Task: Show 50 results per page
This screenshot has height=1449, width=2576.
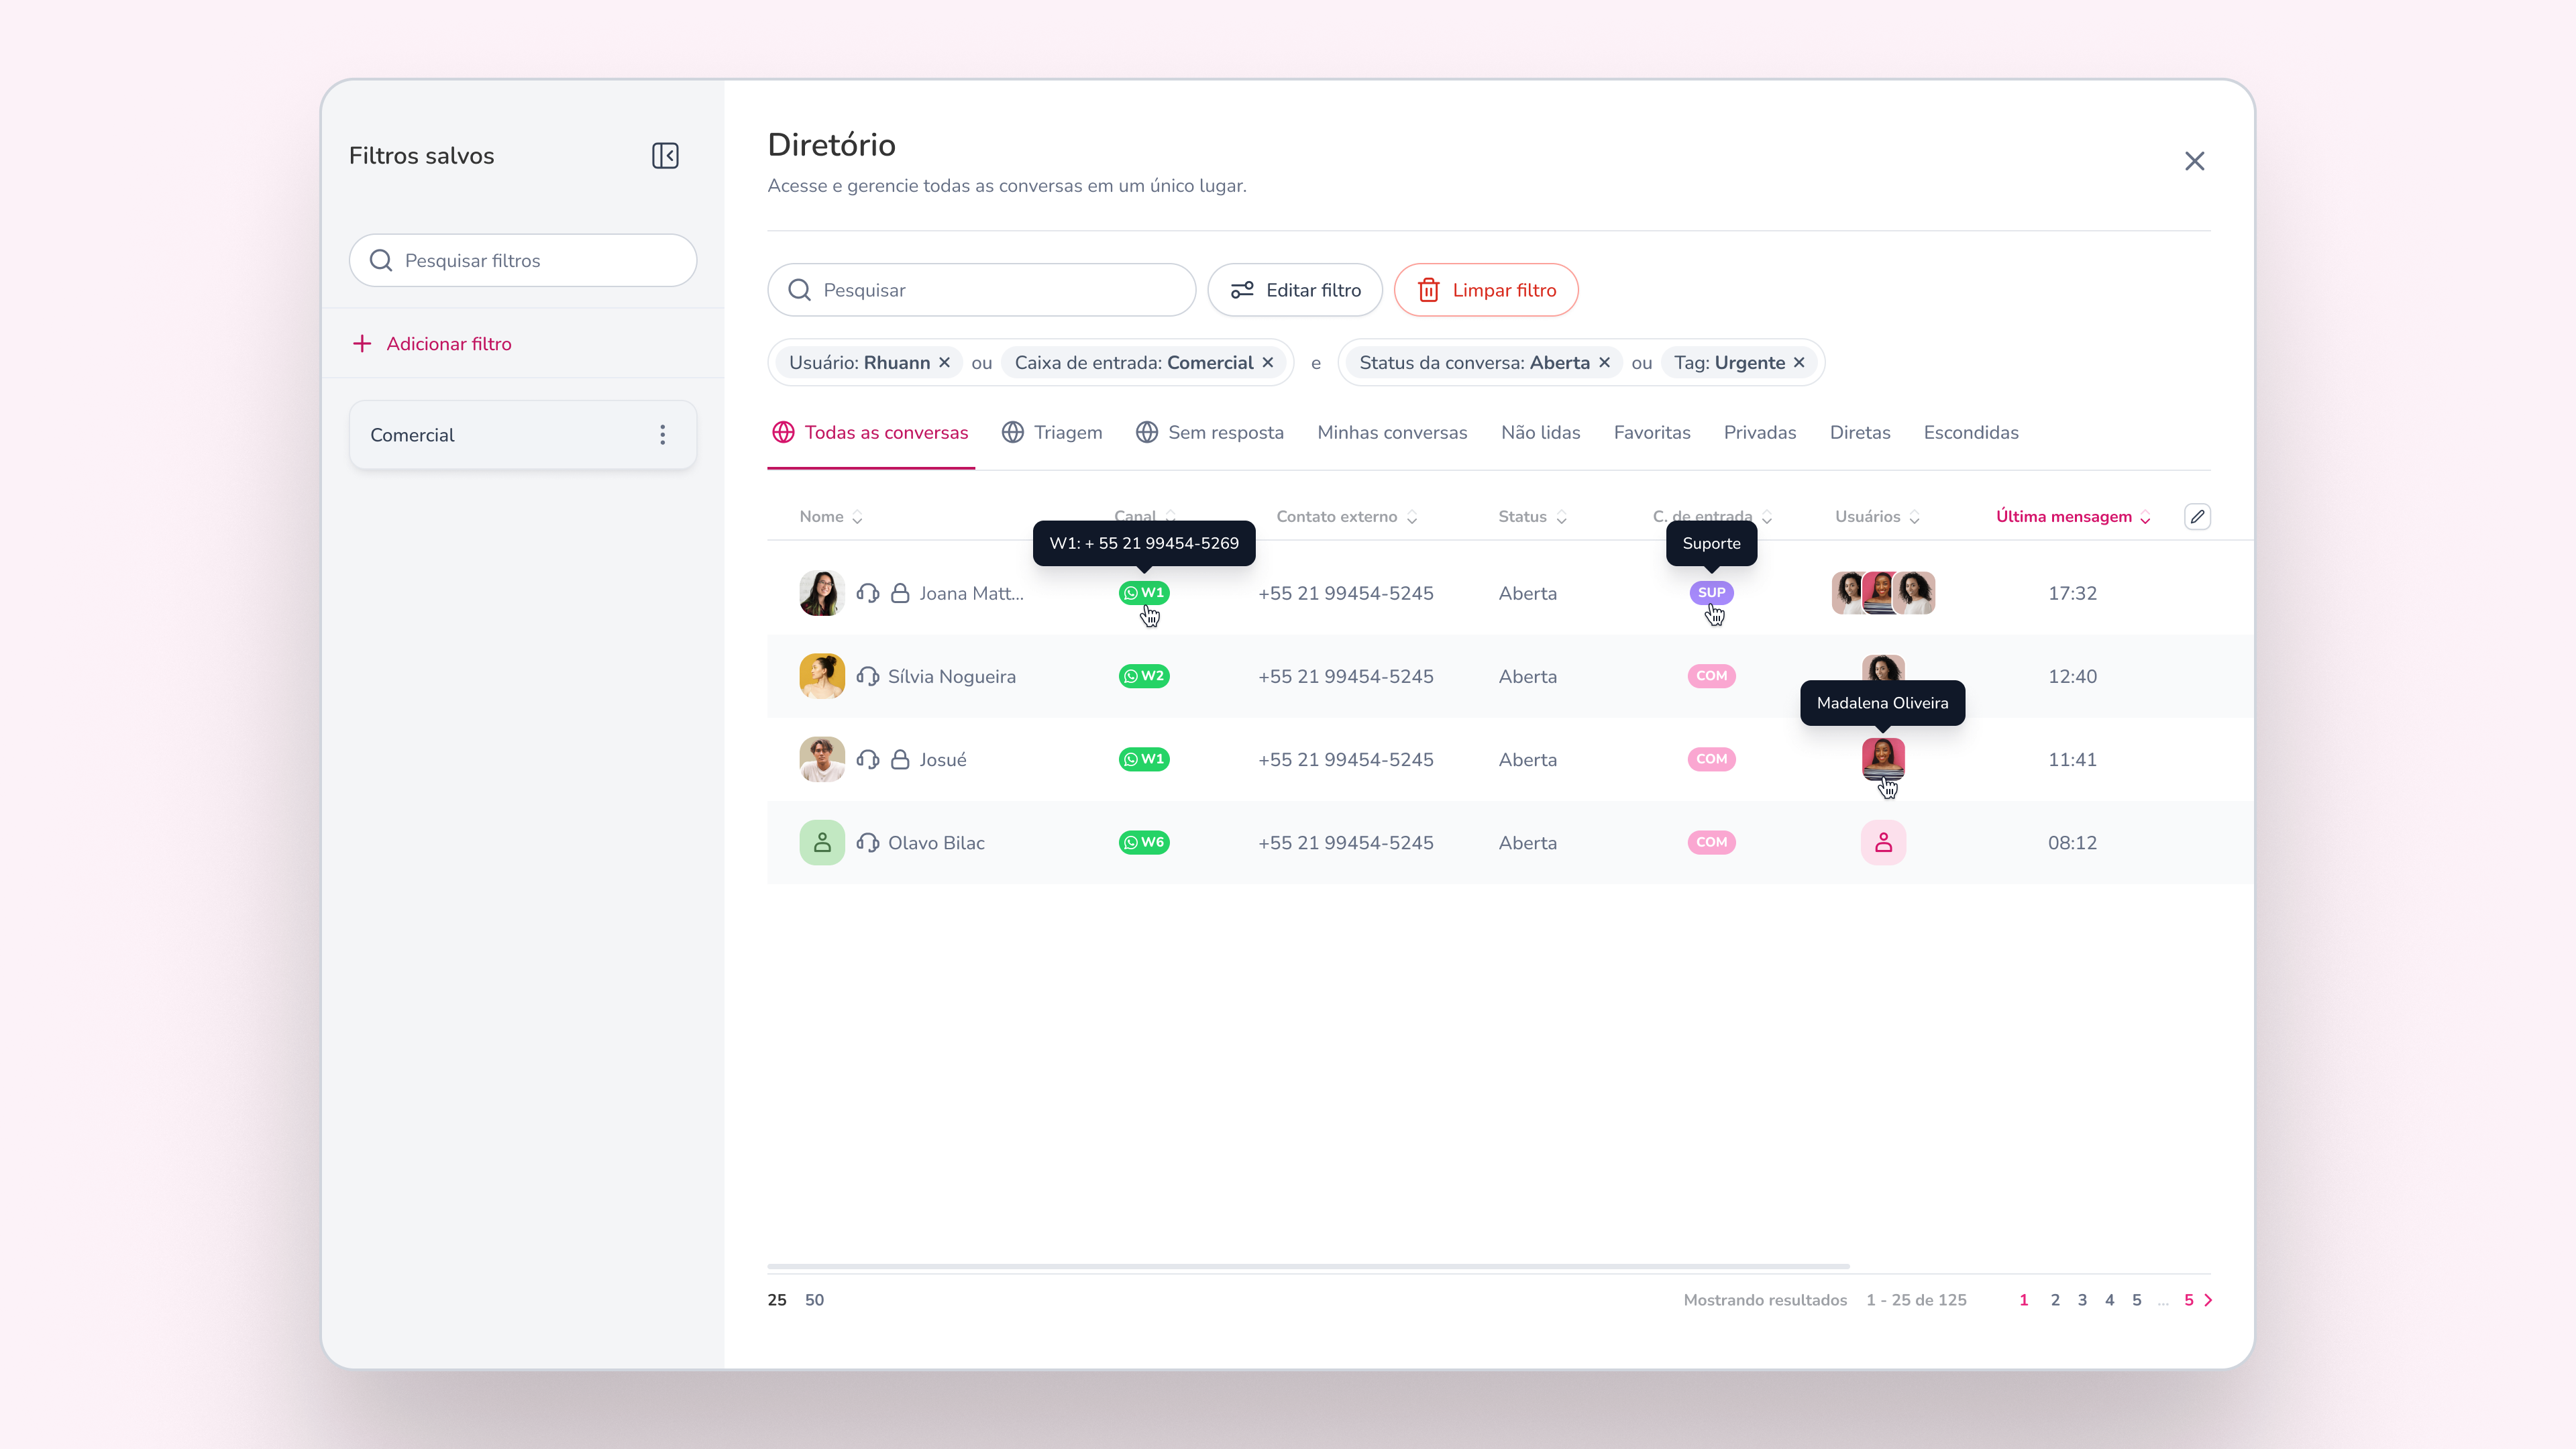Action: click(x=814, y=1300)
